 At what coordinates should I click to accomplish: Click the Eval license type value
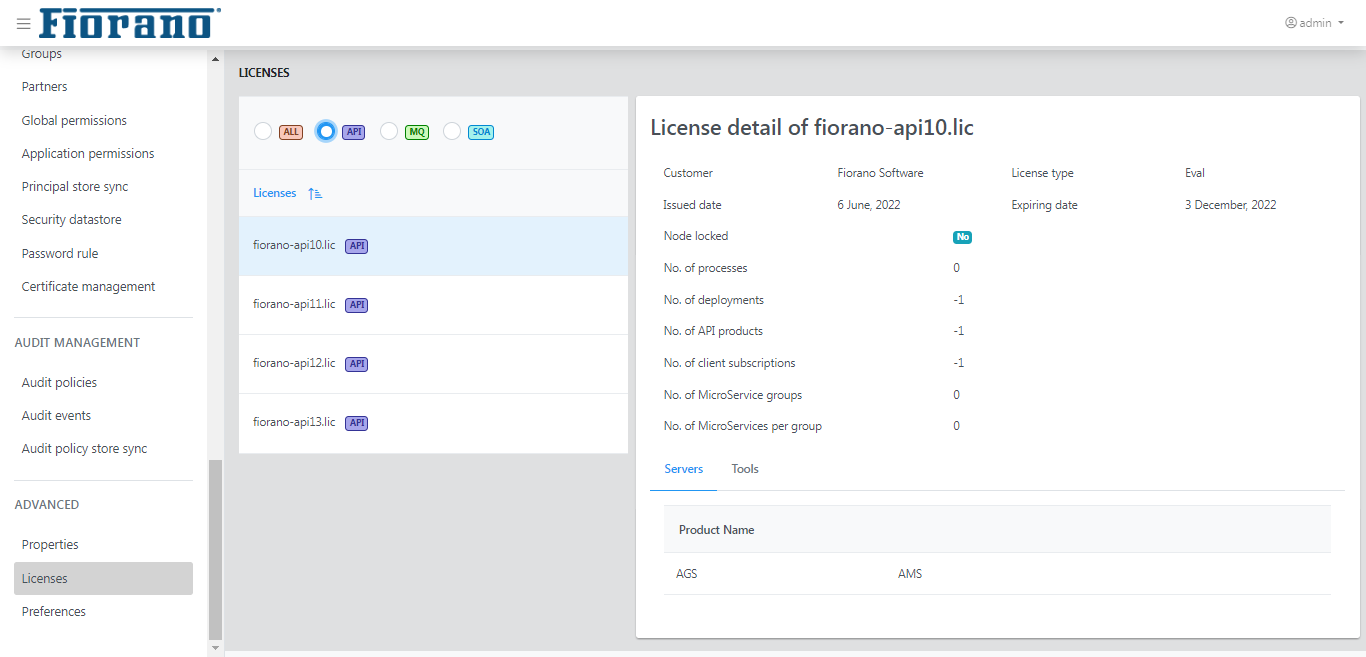coord(1195,173)
